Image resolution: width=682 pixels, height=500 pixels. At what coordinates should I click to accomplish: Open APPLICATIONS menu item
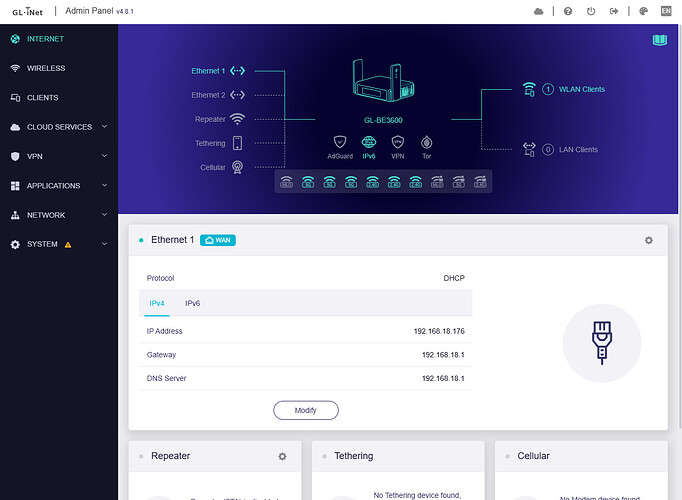[59, 186]
